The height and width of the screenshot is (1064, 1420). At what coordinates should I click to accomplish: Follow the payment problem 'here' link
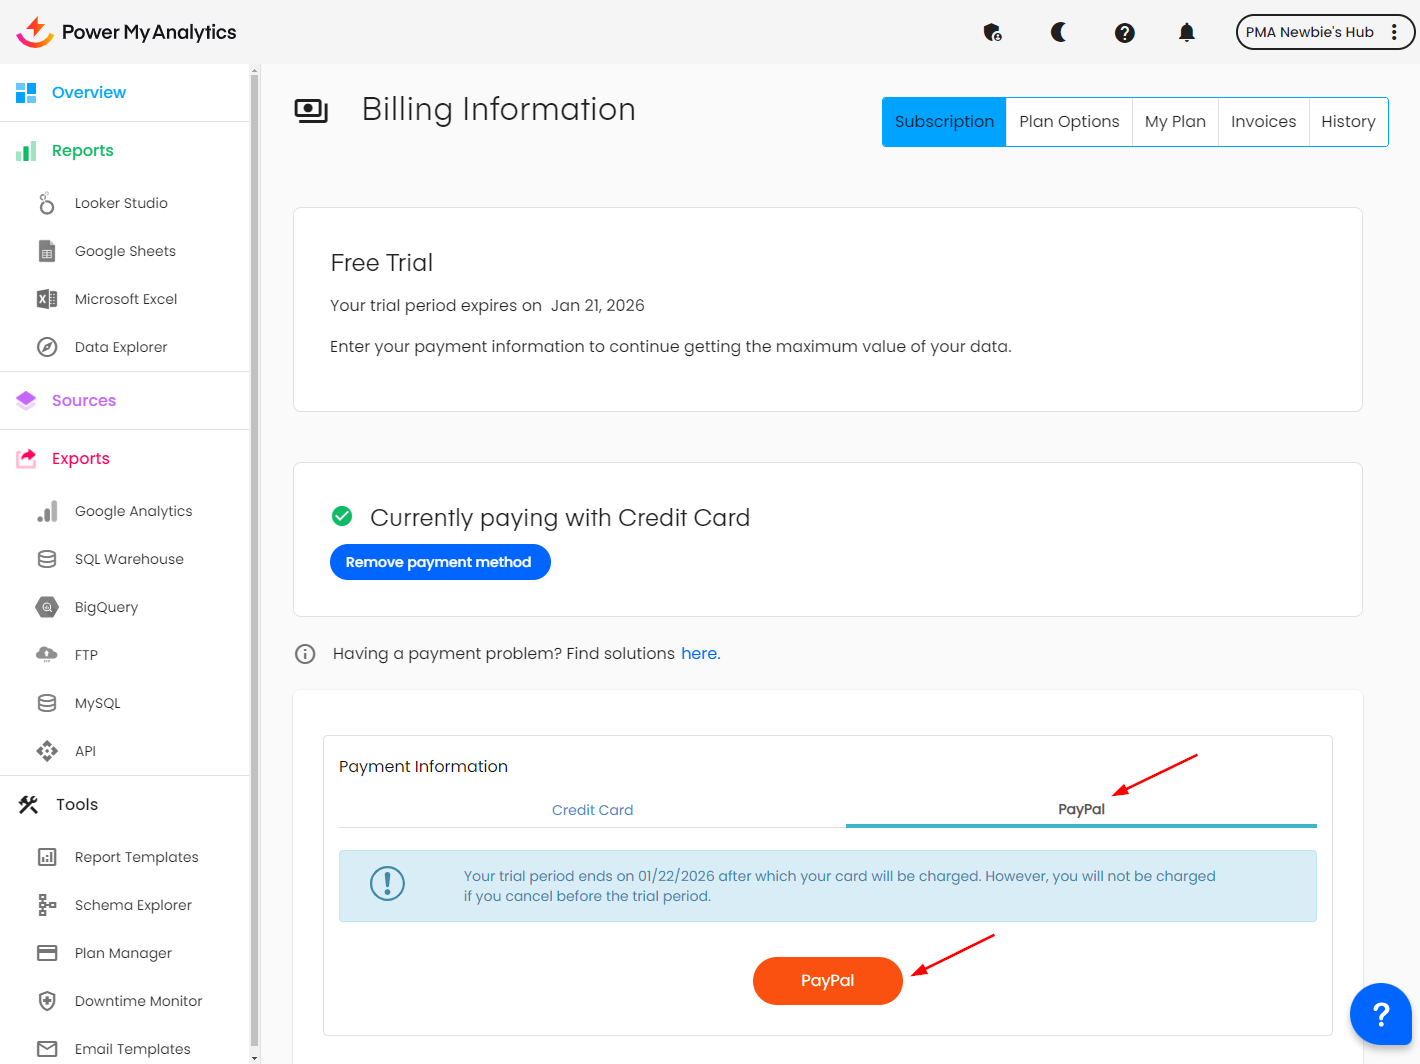700,654
